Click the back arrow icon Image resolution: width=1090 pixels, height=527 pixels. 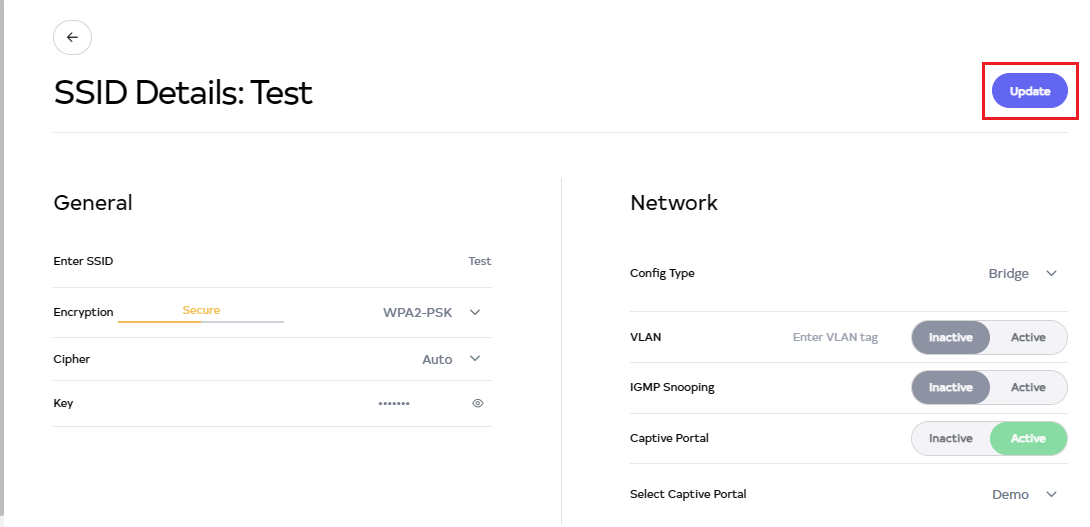(x=72, y=37)
